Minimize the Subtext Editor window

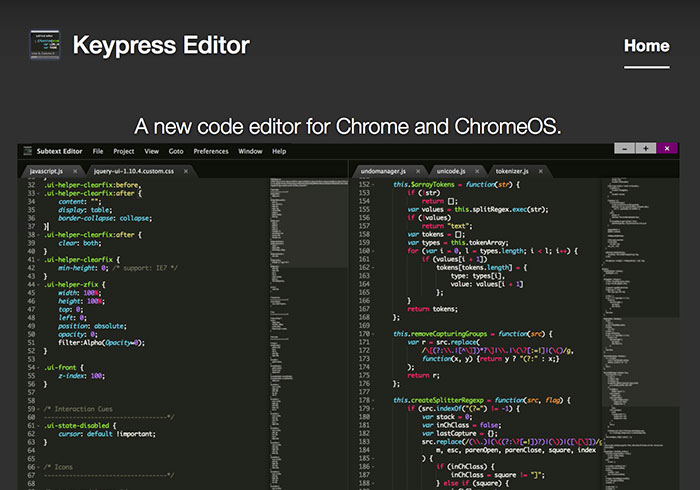tap(625, 148)
